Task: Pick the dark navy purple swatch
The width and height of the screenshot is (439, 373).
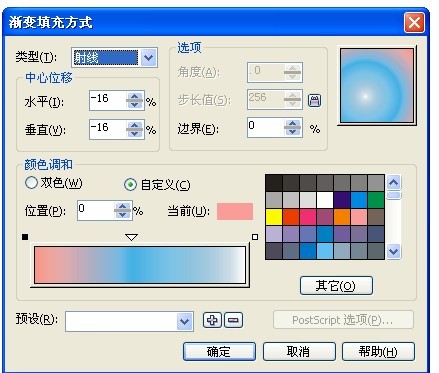Action: 342,200
